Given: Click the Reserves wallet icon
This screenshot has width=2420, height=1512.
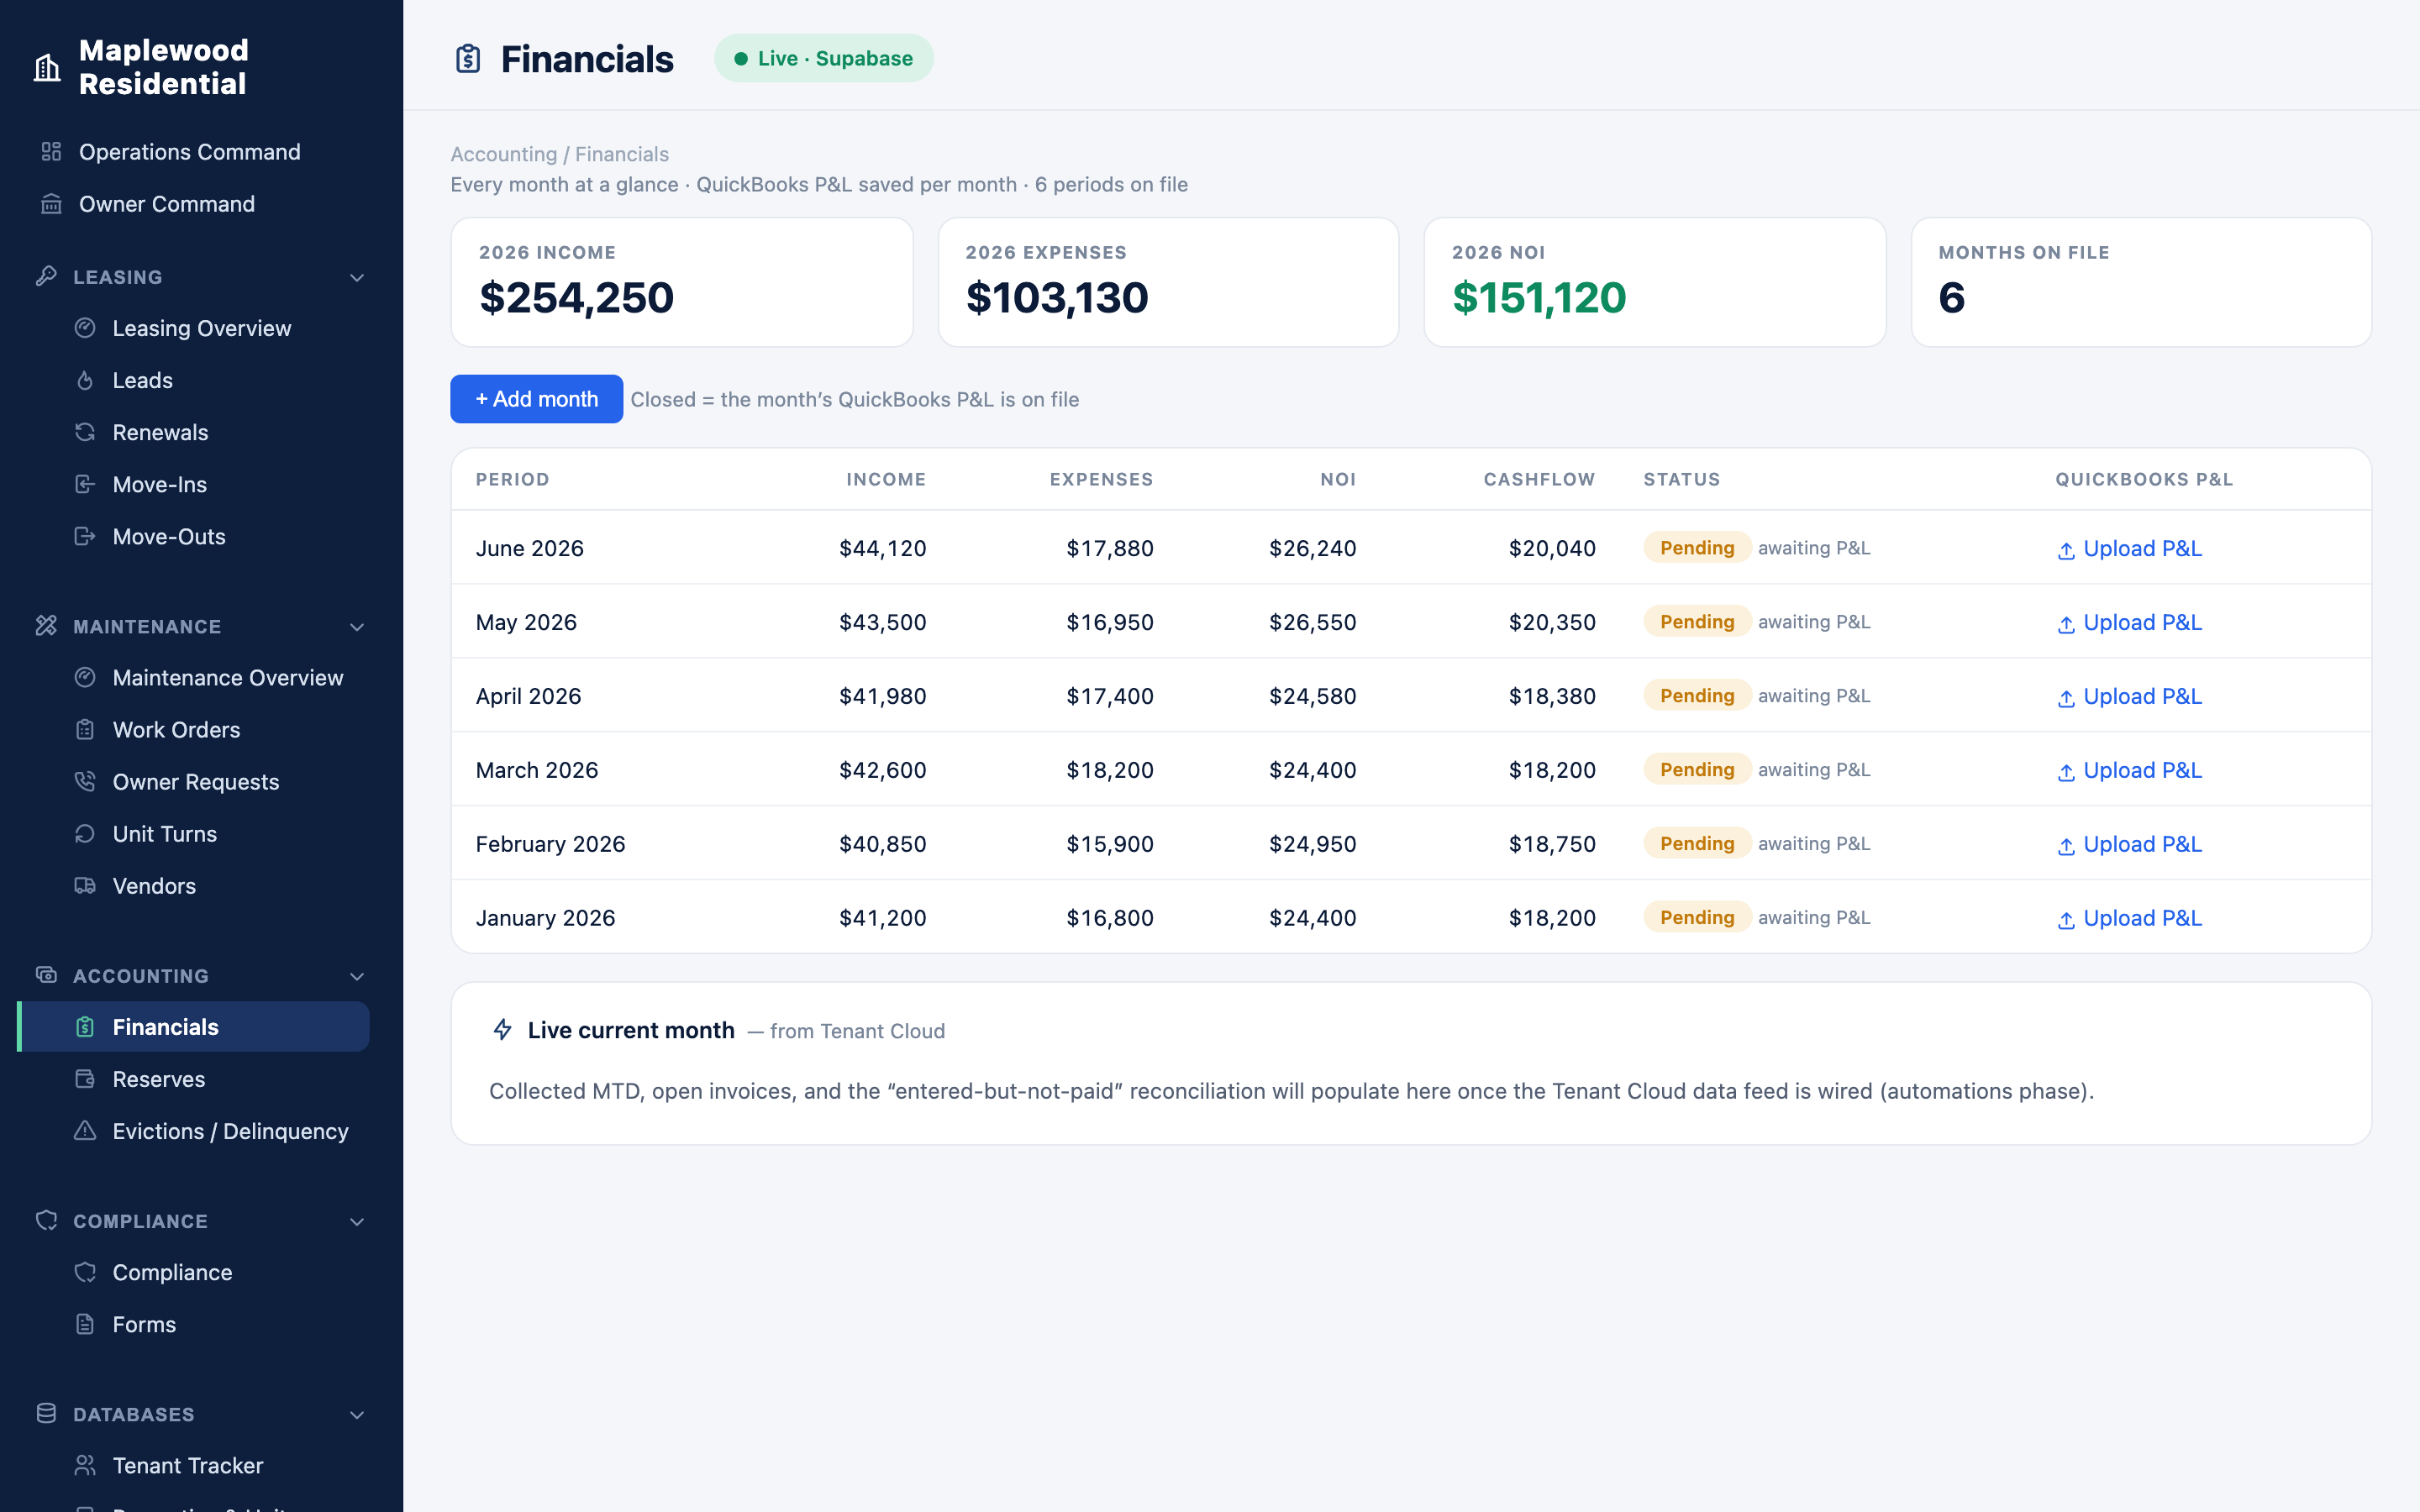Looking at the screenshot, I should point(85,1079).
